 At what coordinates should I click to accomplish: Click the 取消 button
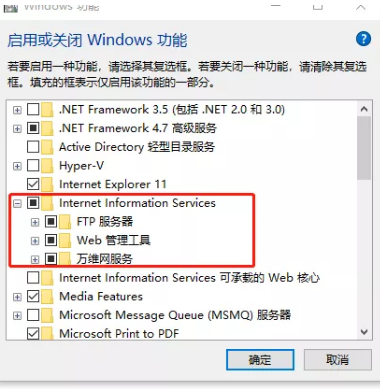click(337, 360)
